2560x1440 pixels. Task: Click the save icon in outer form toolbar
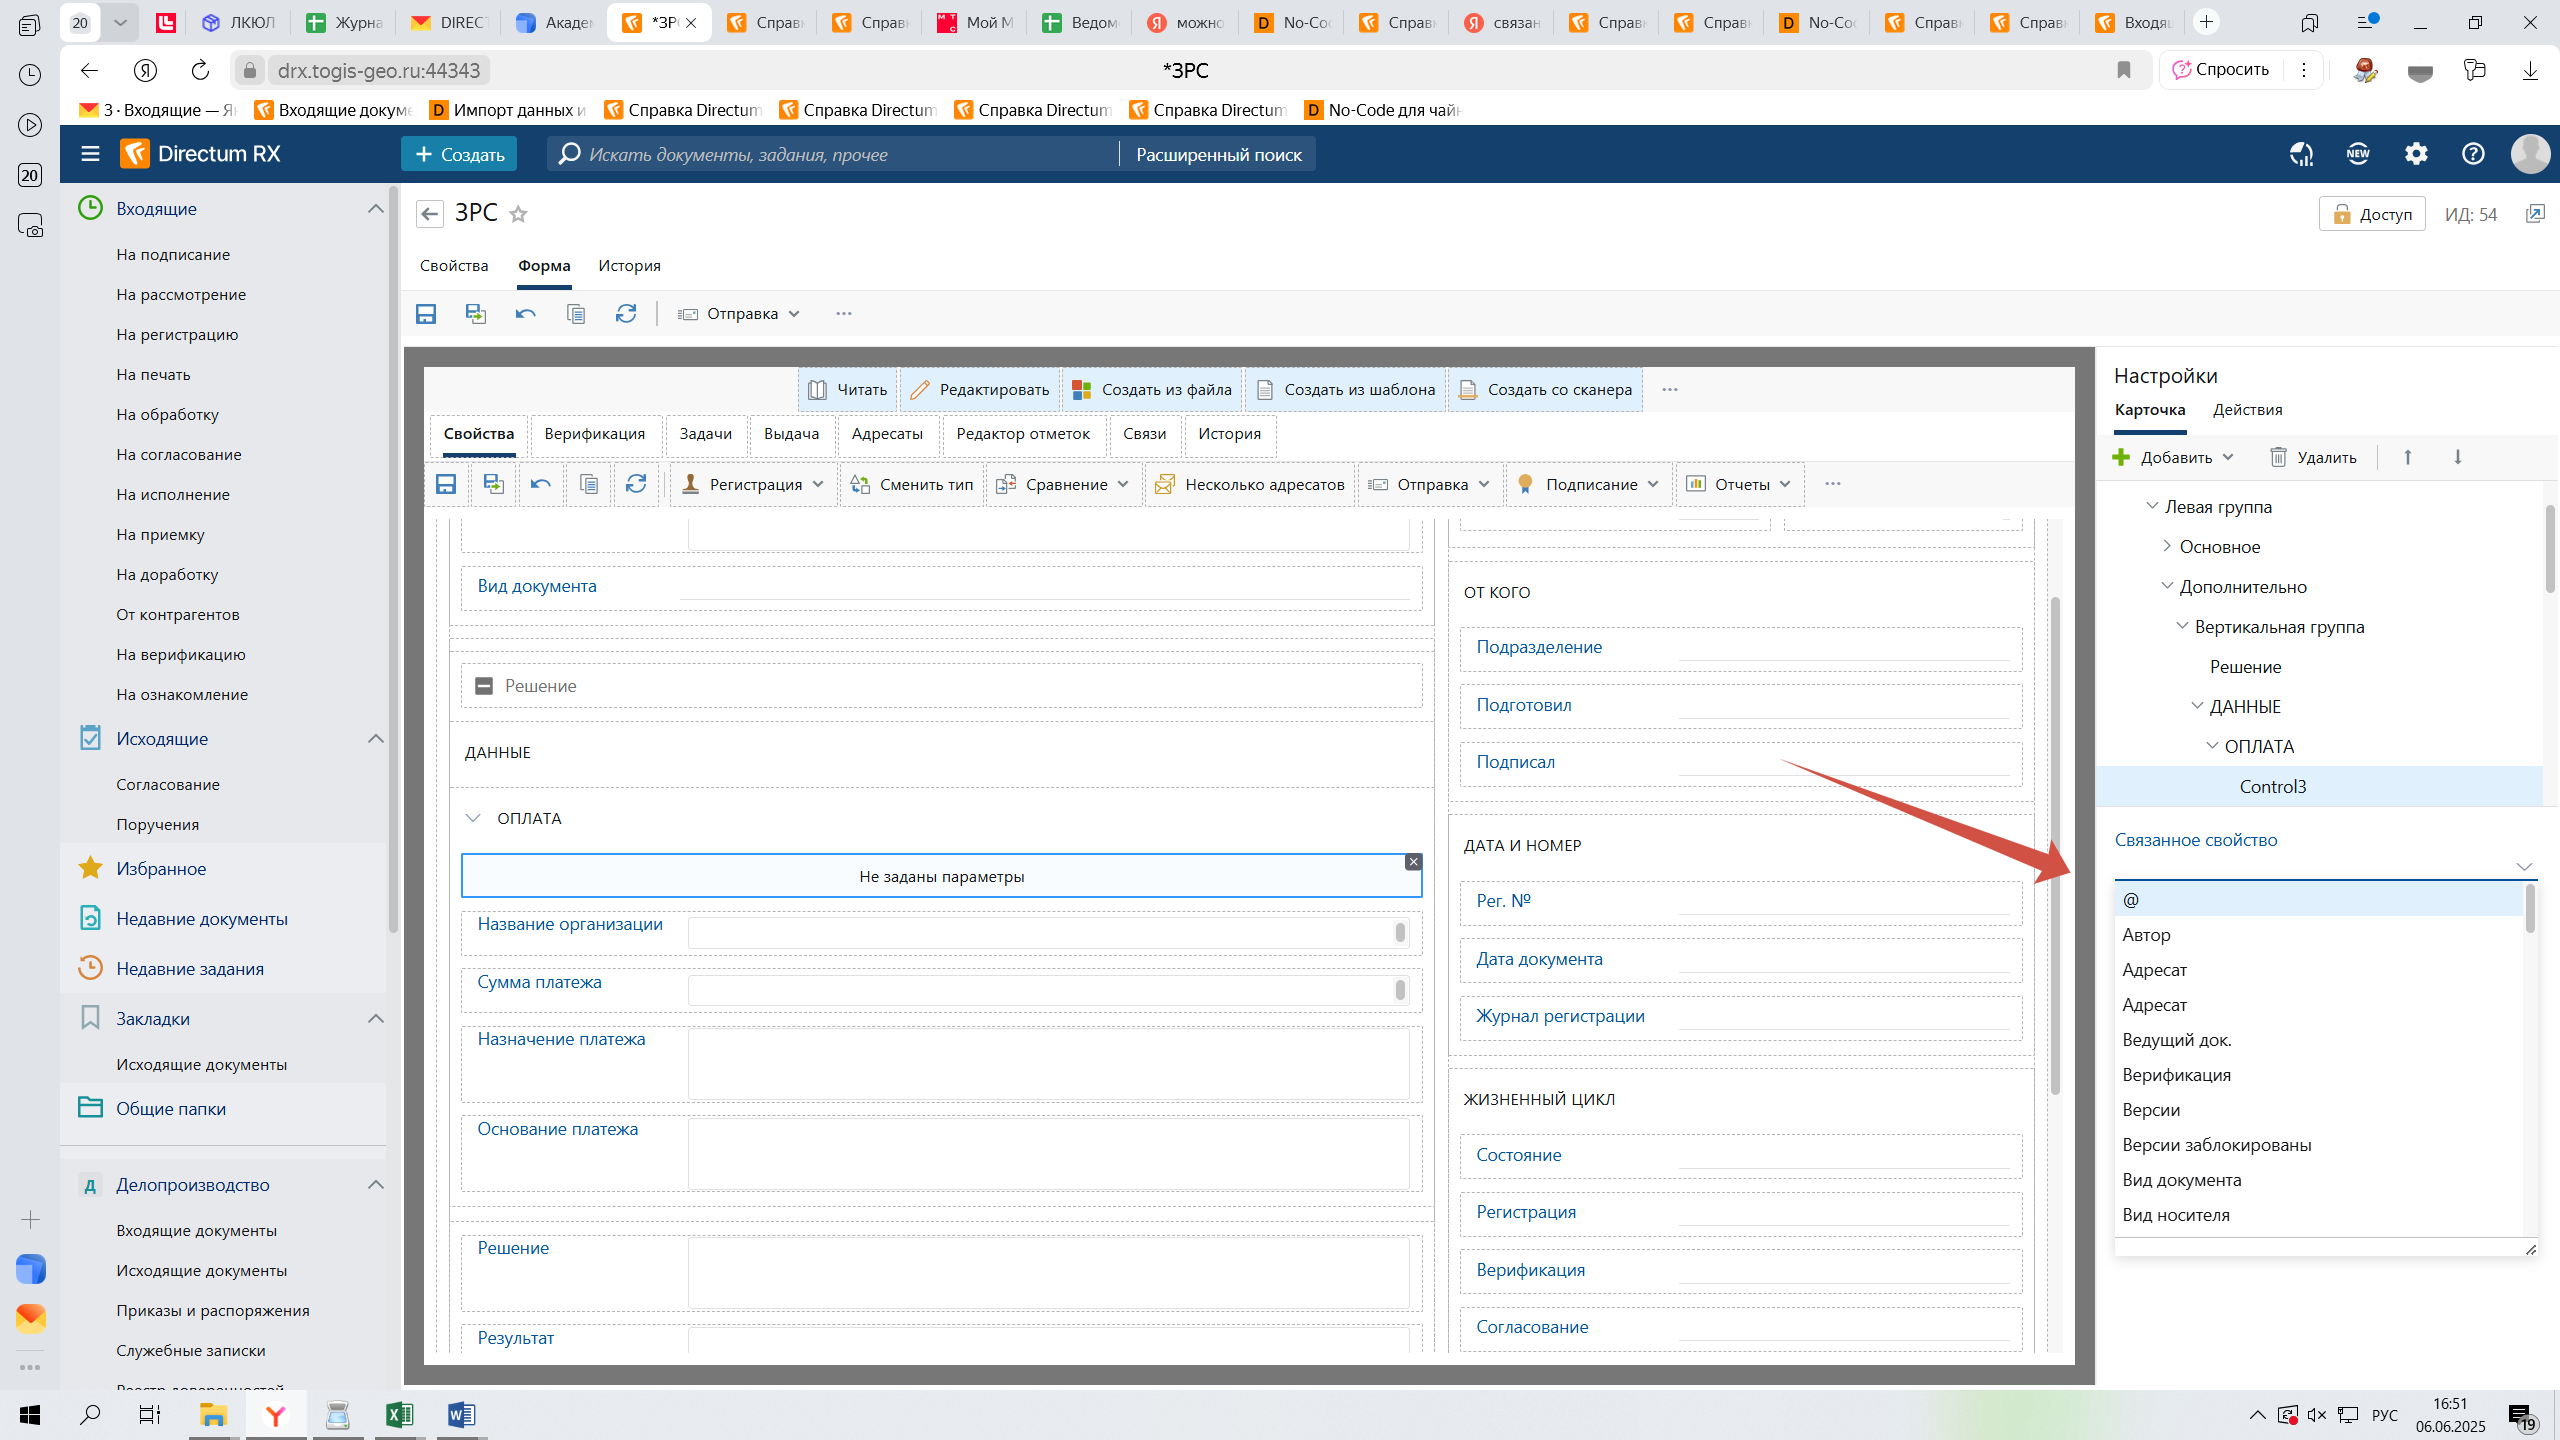(x=426, y=314)
